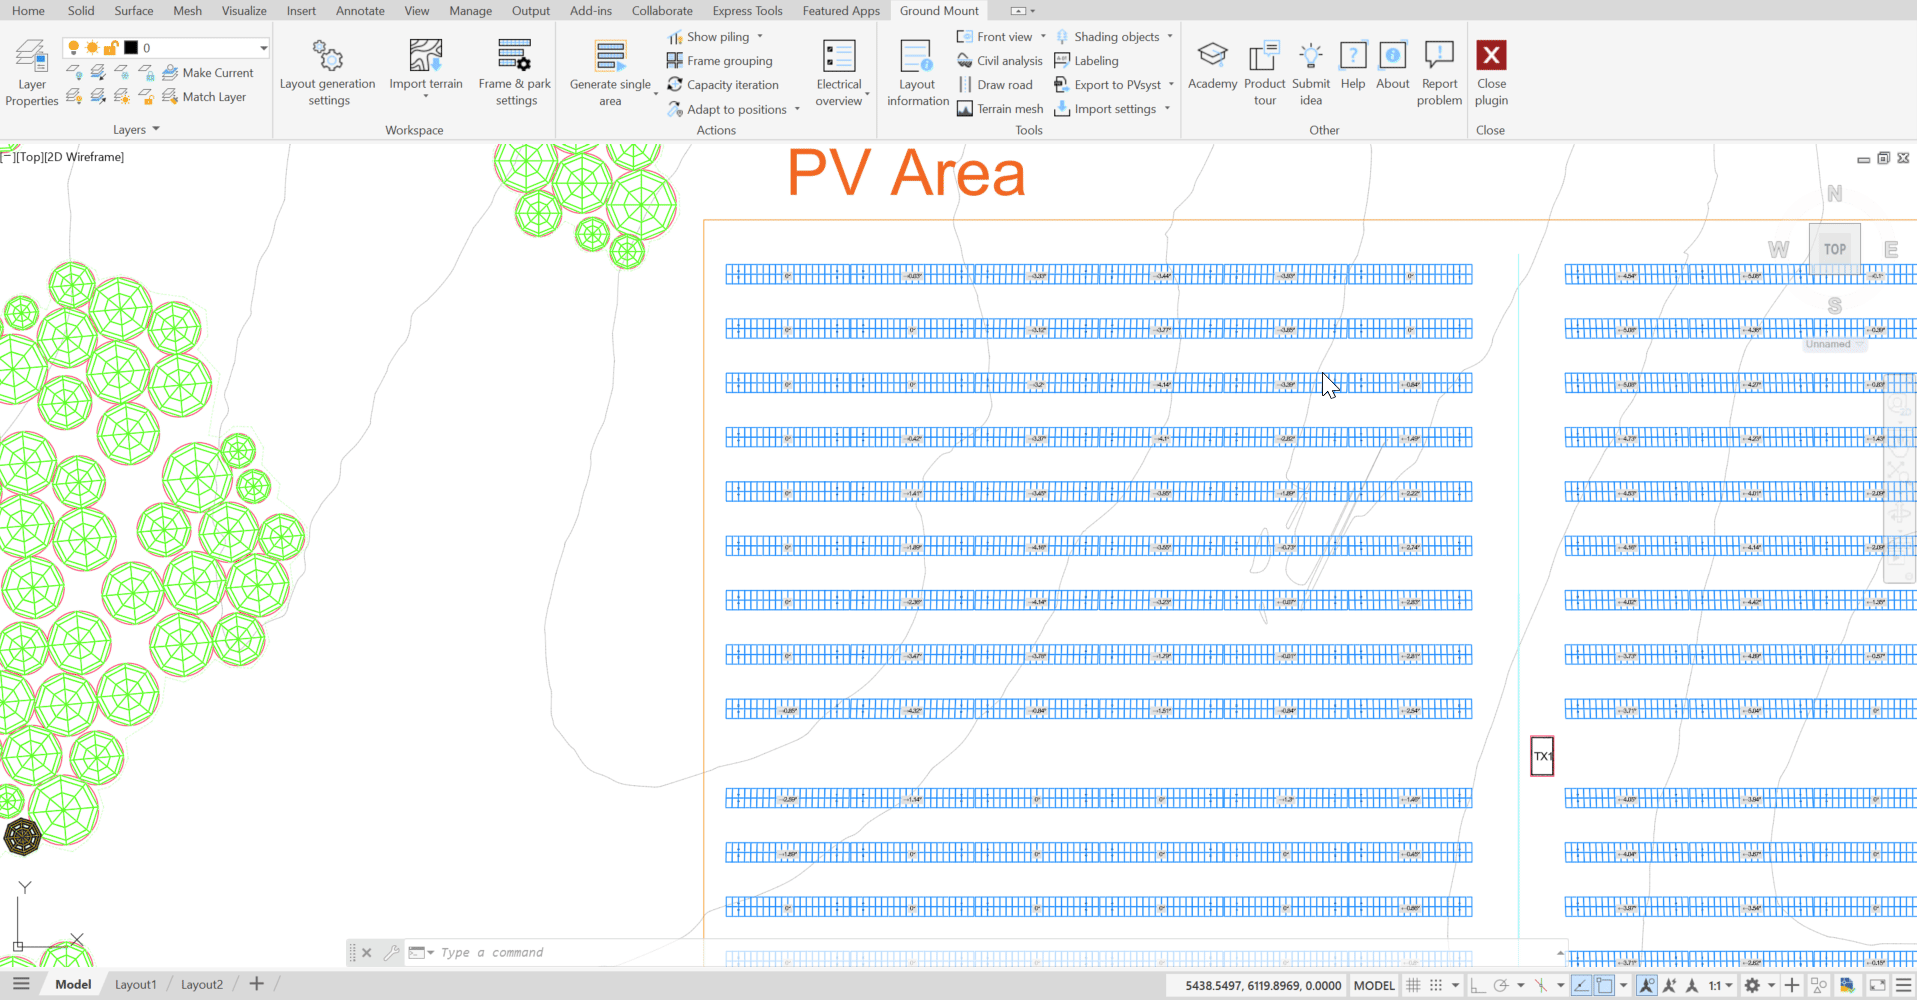
Task: Close the plugin with red X
Action: [1491, 55]
